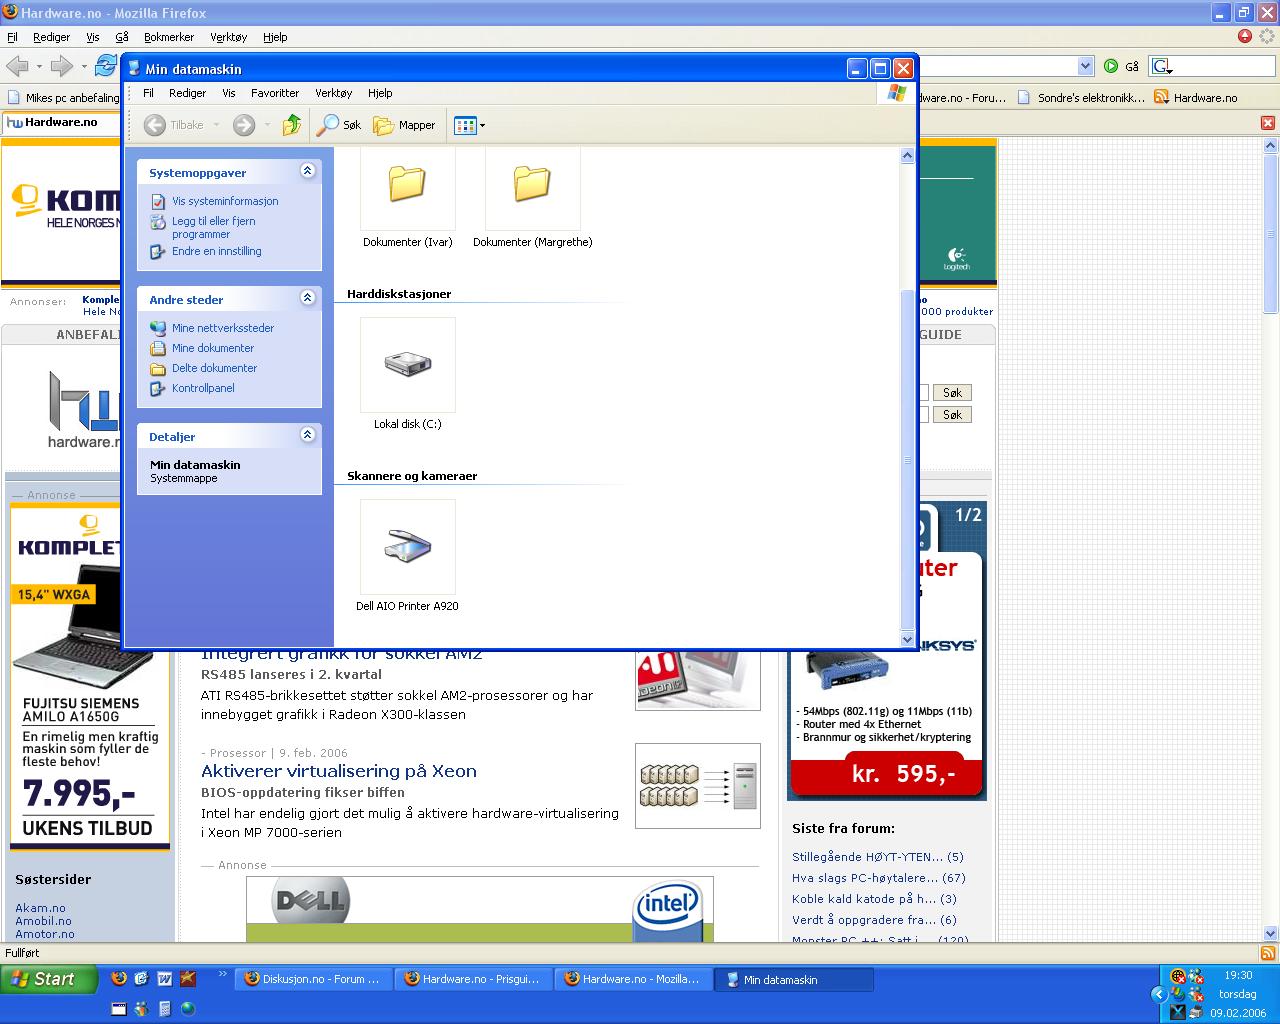Viewport: 1280px width, 1024px height.
Task: Click the globe icon in quick launch
Action: coord(187,1009)
